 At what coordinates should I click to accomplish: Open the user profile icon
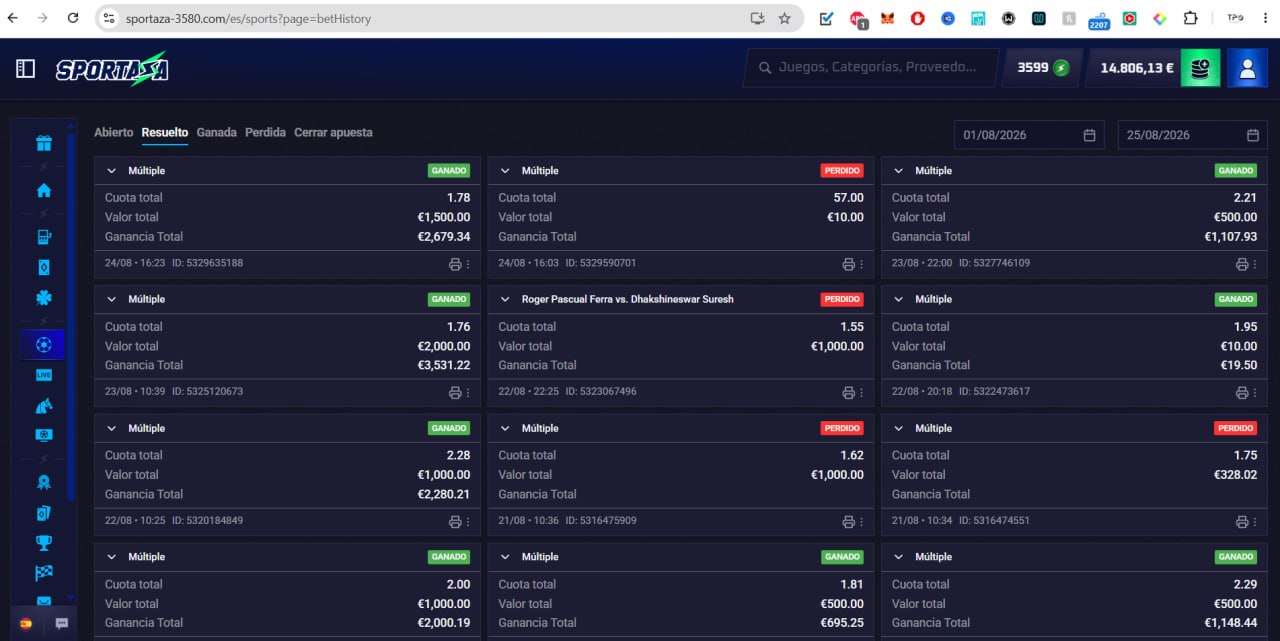pos(1247,68)
